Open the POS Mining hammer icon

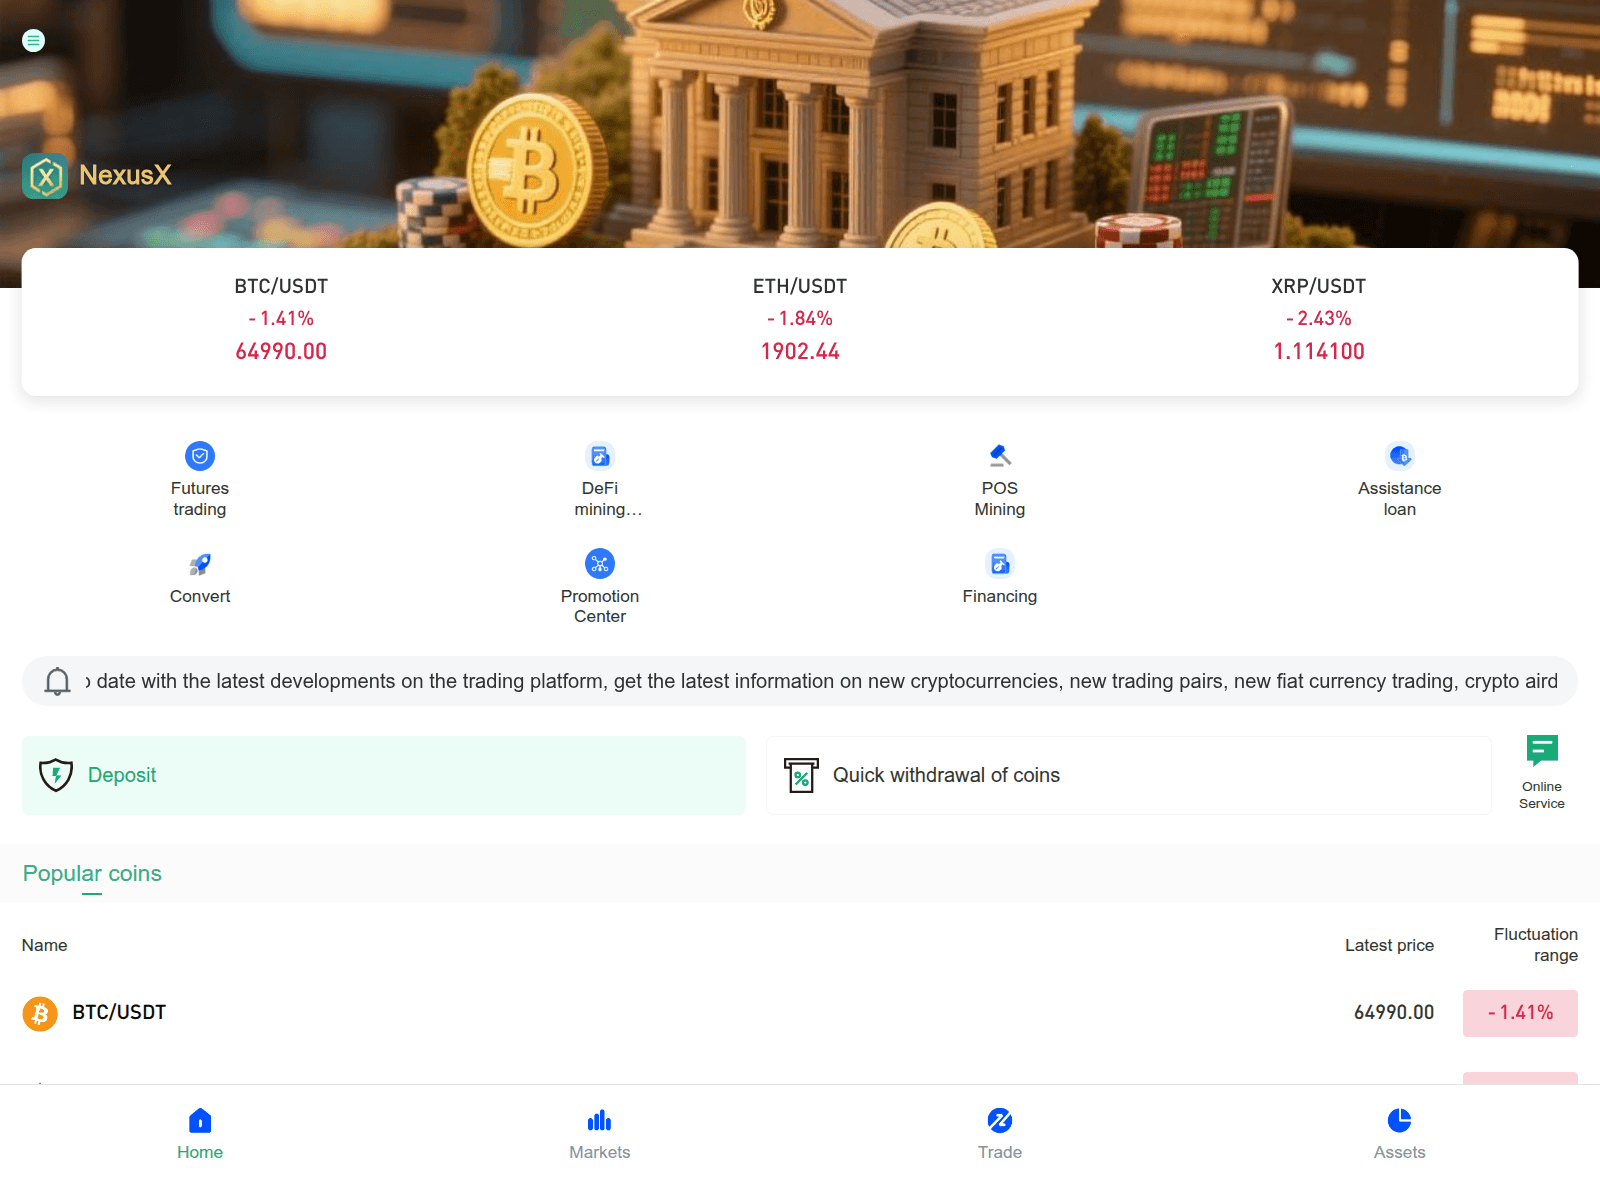(x=1000, y=456)
